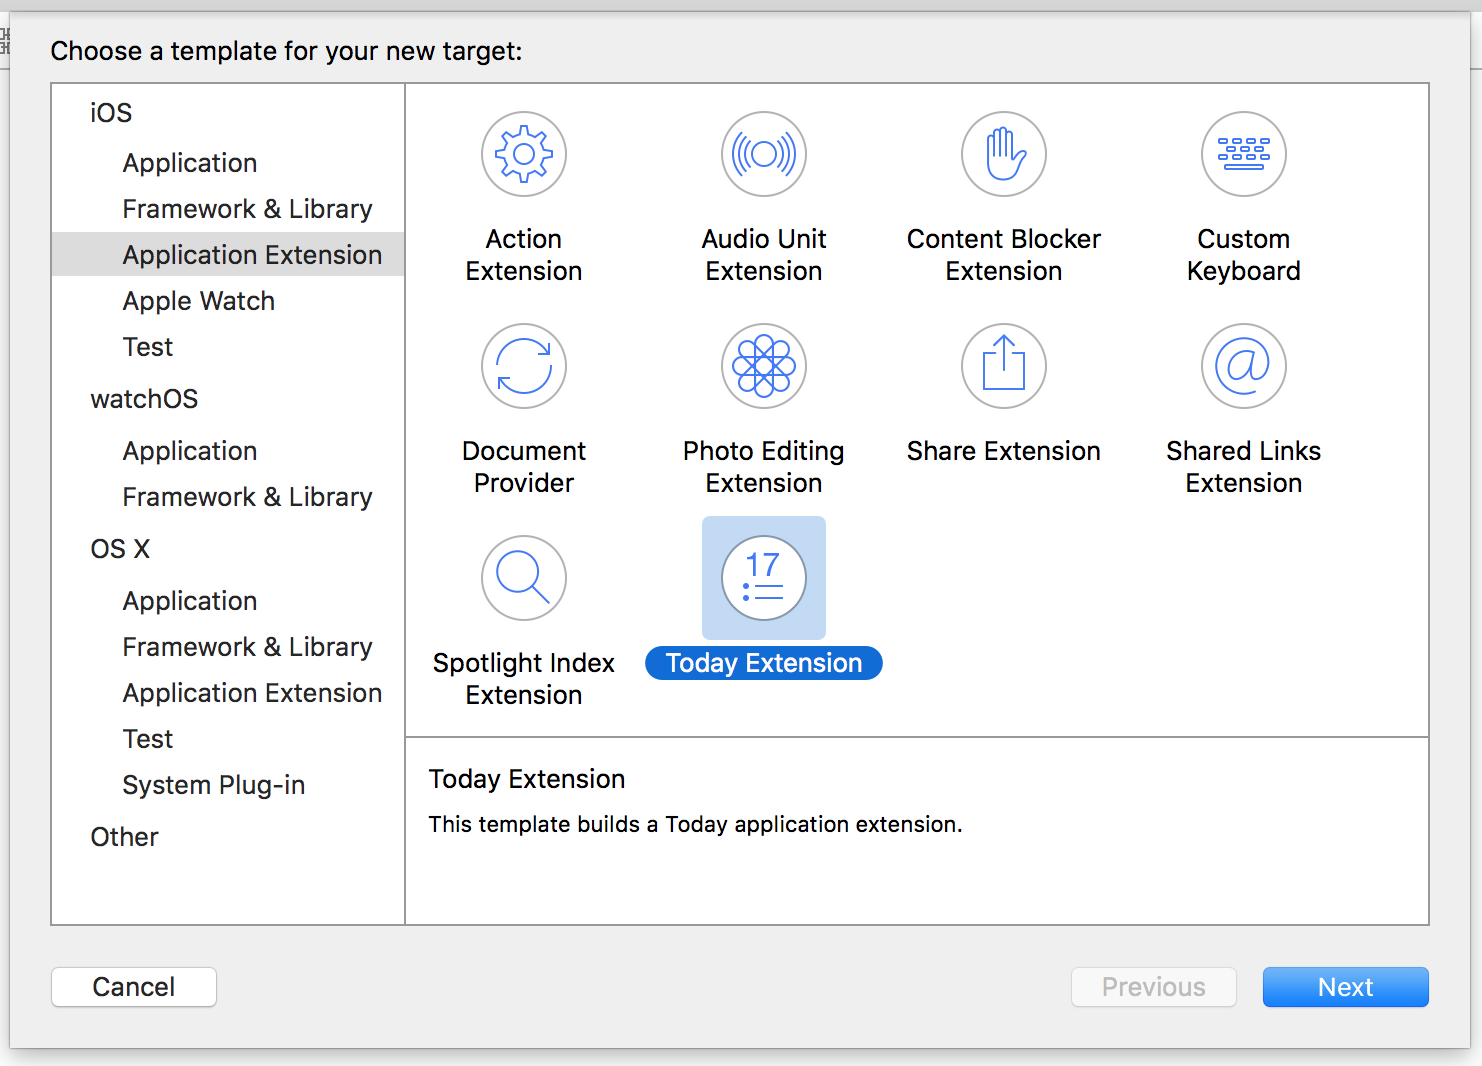Choose the Other category in sidebar
The image size is (1482, 1066).
(124, 837)
